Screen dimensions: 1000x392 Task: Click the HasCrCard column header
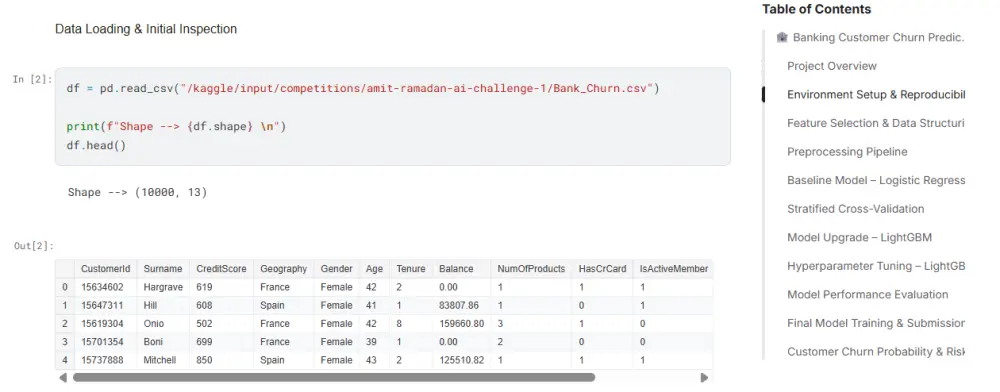coord(603,269)
